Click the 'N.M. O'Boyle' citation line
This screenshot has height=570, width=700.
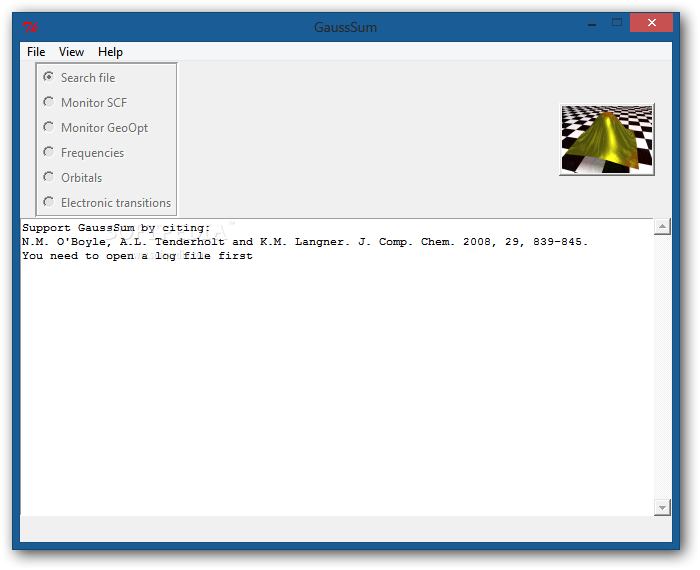(x=305, y=241)
